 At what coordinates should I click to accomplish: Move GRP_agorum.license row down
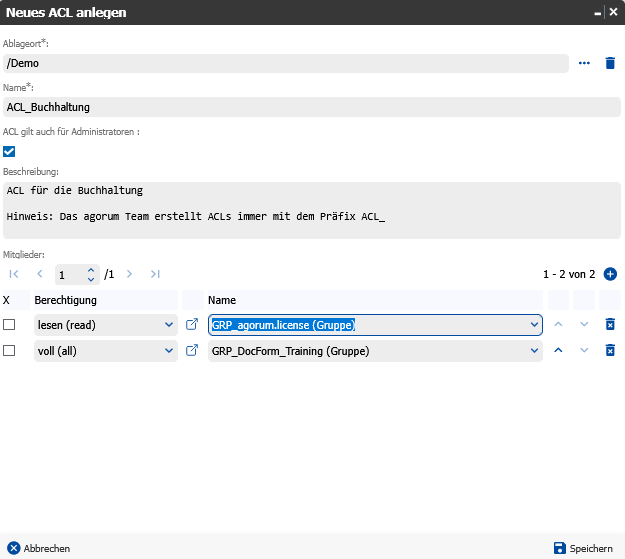584,325
